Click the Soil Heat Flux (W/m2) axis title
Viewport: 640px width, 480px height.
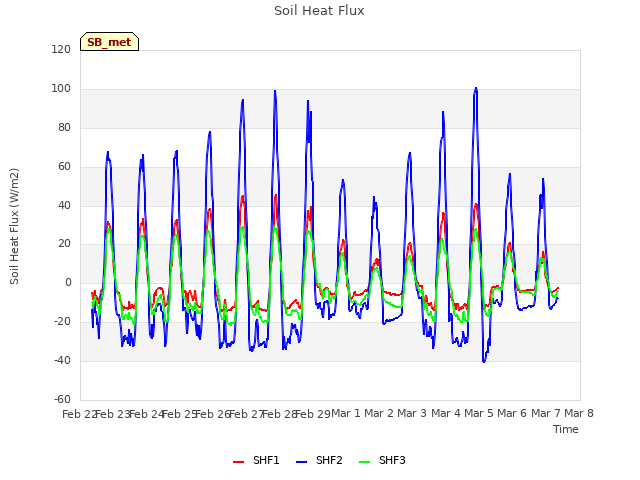tap(14, 226)
